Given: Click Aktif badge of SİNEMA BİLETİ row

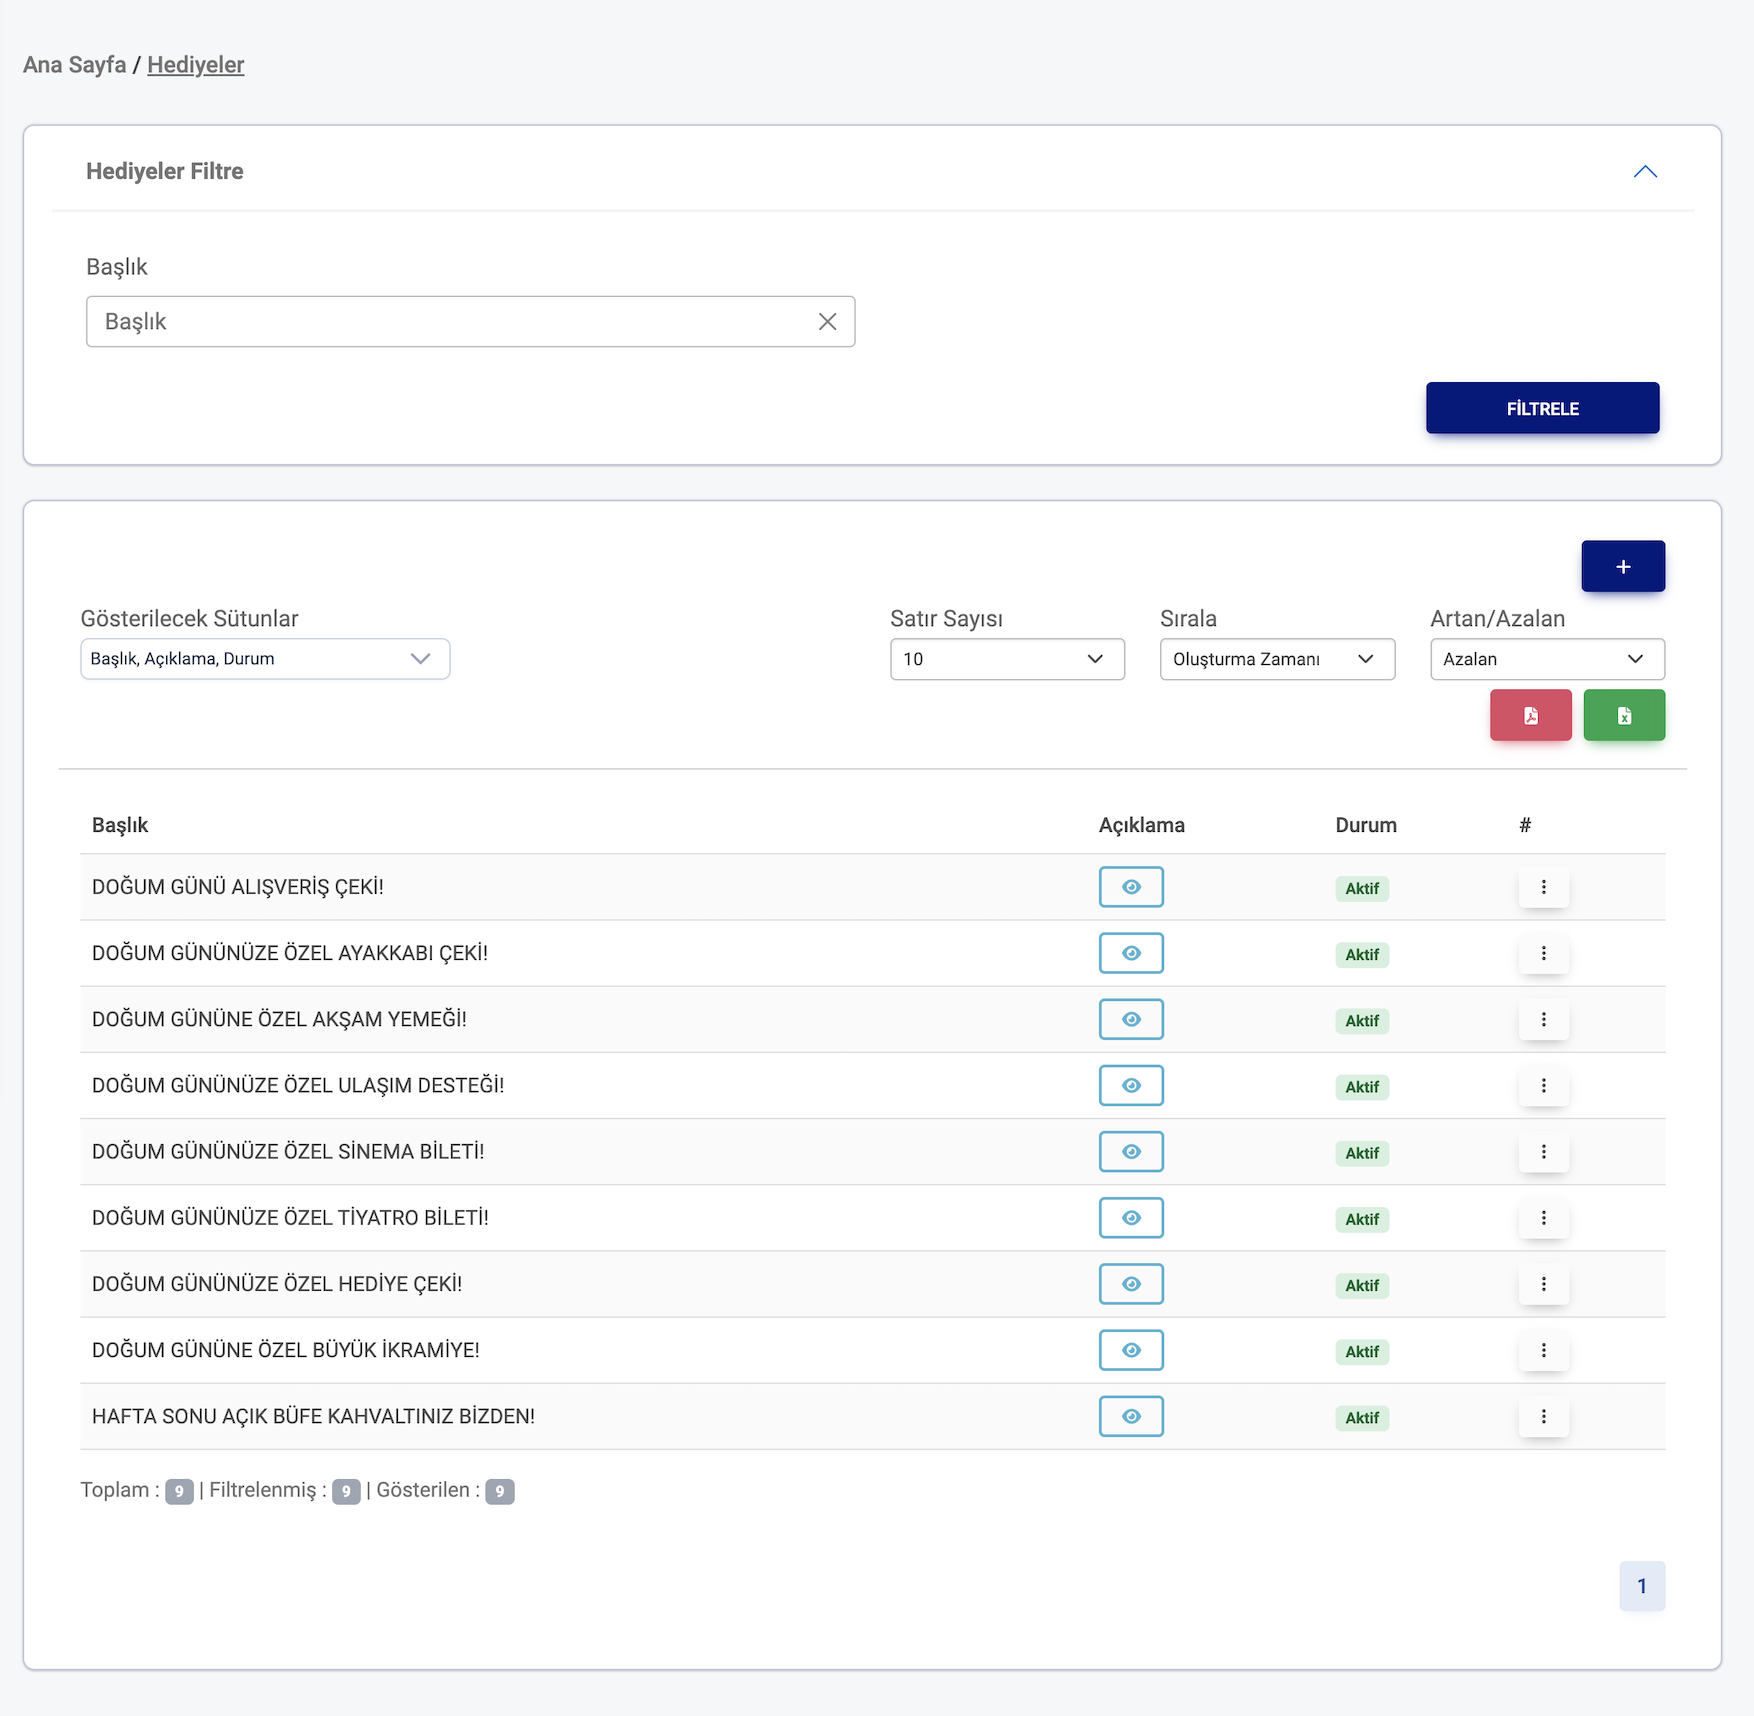Looking at the screenshot, I should pyautogui.click(x=1362, y=1152).
